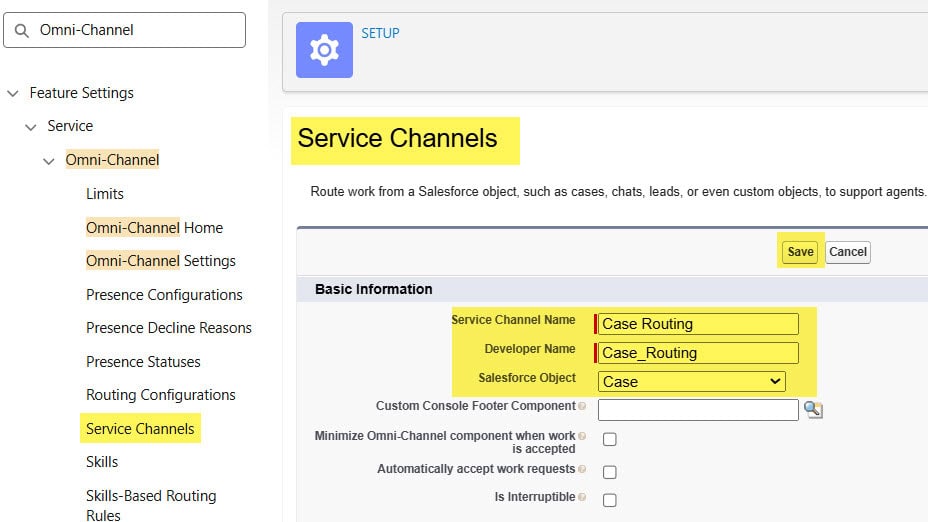
Task: Open Skills in the sidebar
Action: pos(102,462)
